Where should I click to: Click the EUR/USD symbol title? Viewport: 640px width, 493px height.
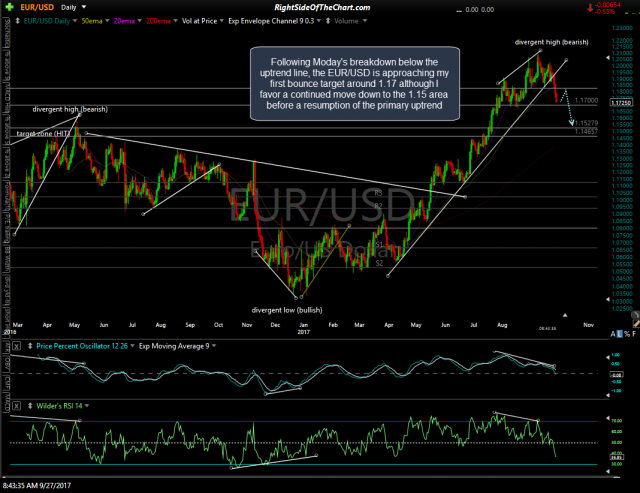[x=37, y=7]
